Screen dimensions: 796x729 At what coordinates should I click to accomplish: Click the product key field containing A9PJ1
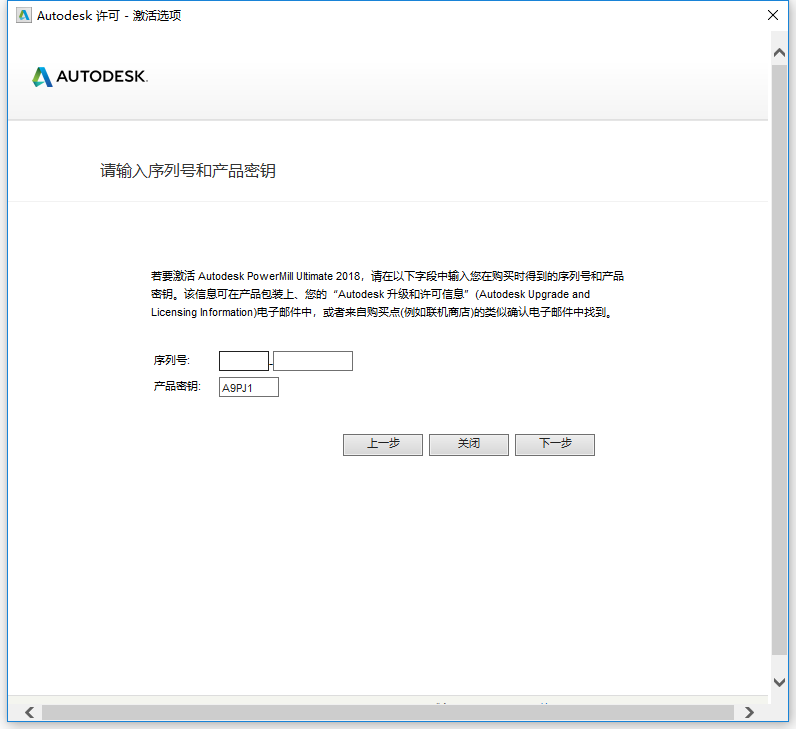249,387
